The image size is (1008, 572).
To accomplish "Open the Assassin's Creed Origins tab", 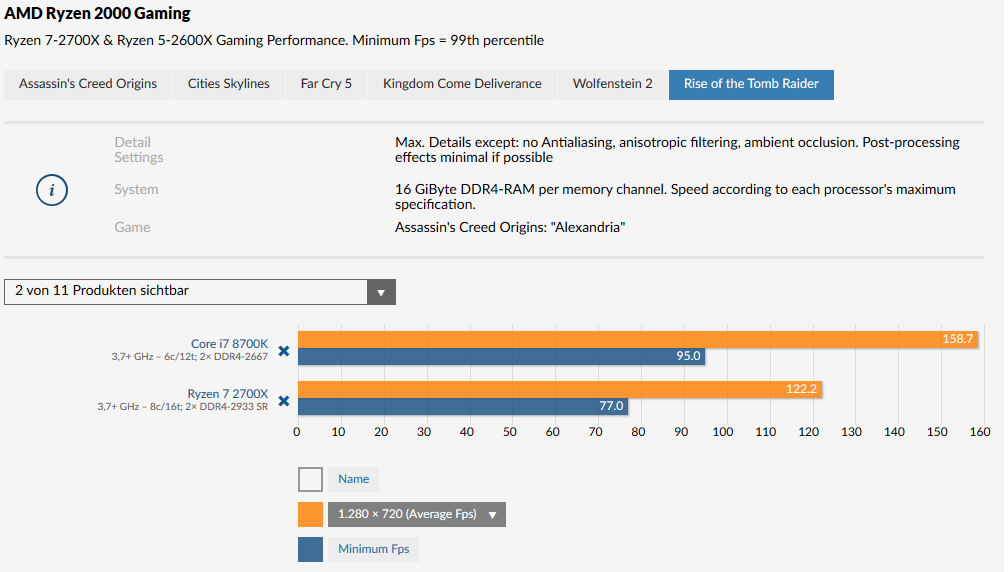I will coord(88,84).
